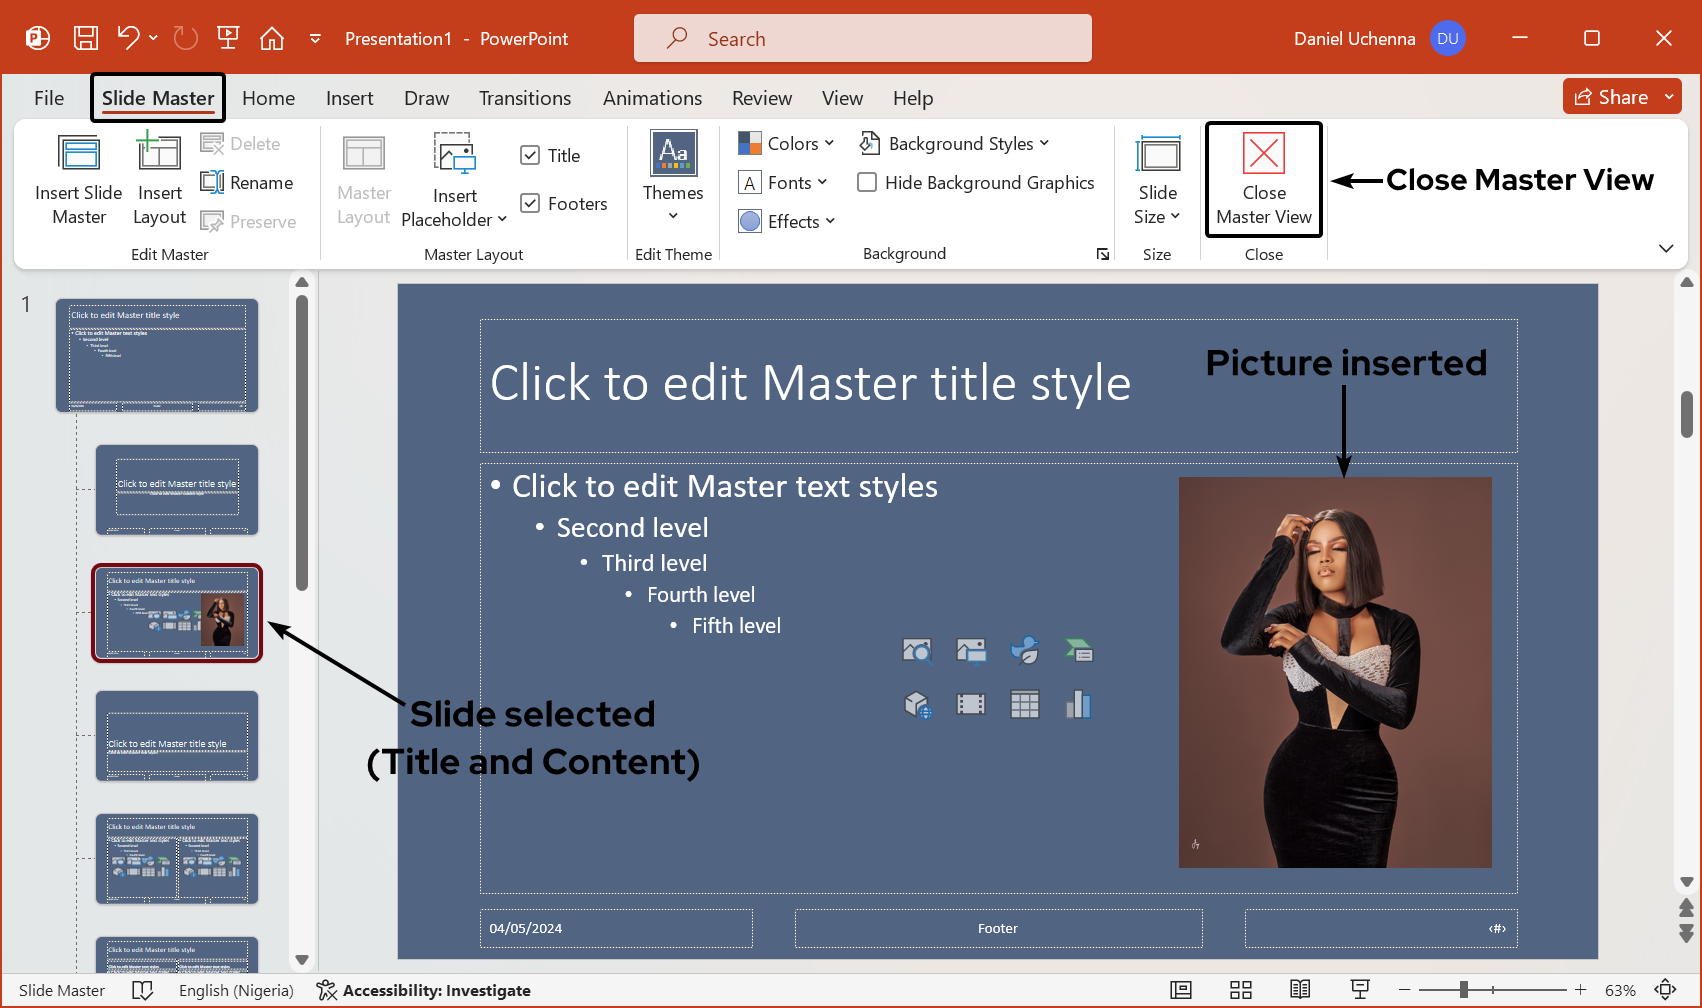Click the Rename button
The image size is (1702, 1008).
247,182
